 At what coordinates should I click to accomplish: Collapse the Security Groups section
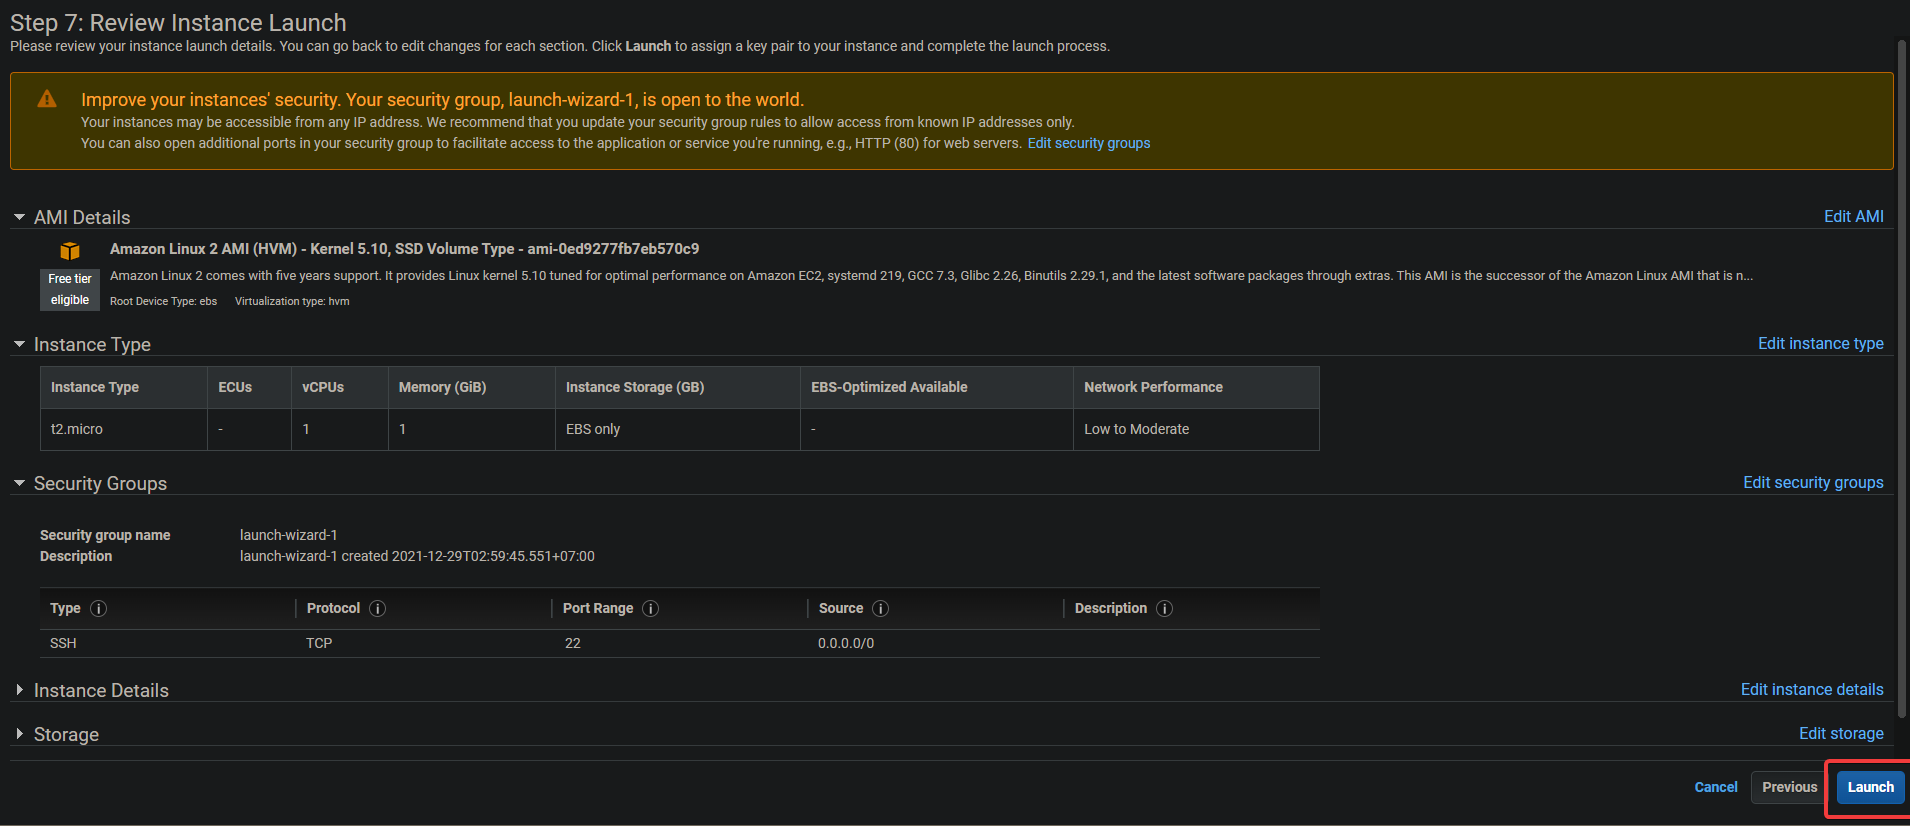click(19, 483)
